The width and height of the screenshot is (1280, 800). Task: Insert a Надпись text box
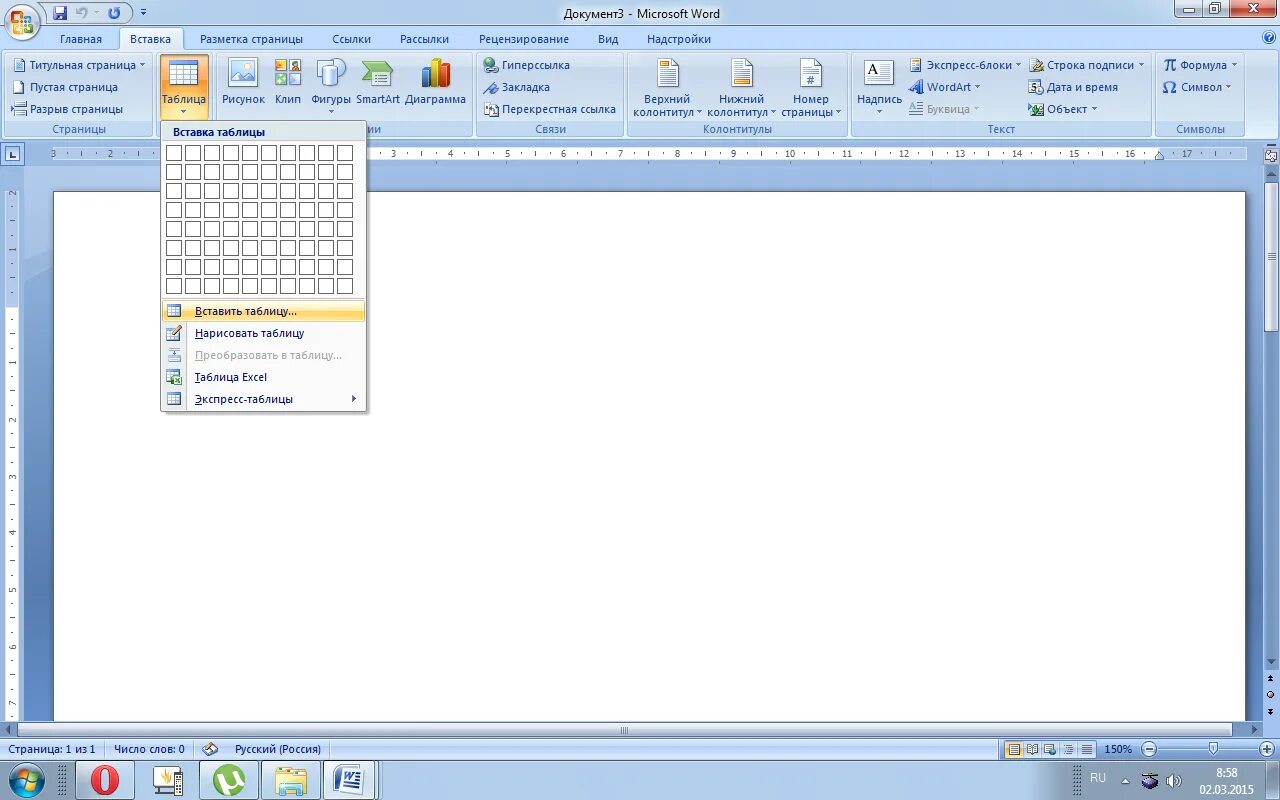pos(879,88)
